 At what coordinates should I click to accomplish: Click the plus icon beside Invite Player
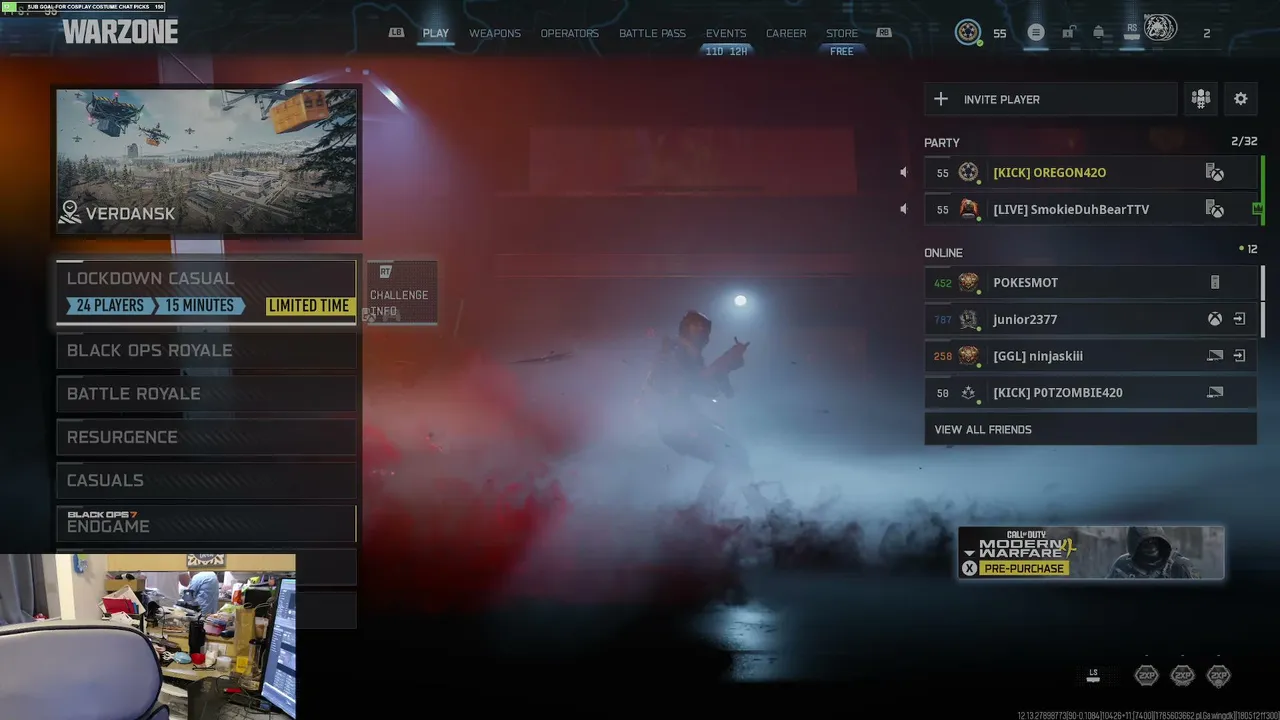point(941,99)
